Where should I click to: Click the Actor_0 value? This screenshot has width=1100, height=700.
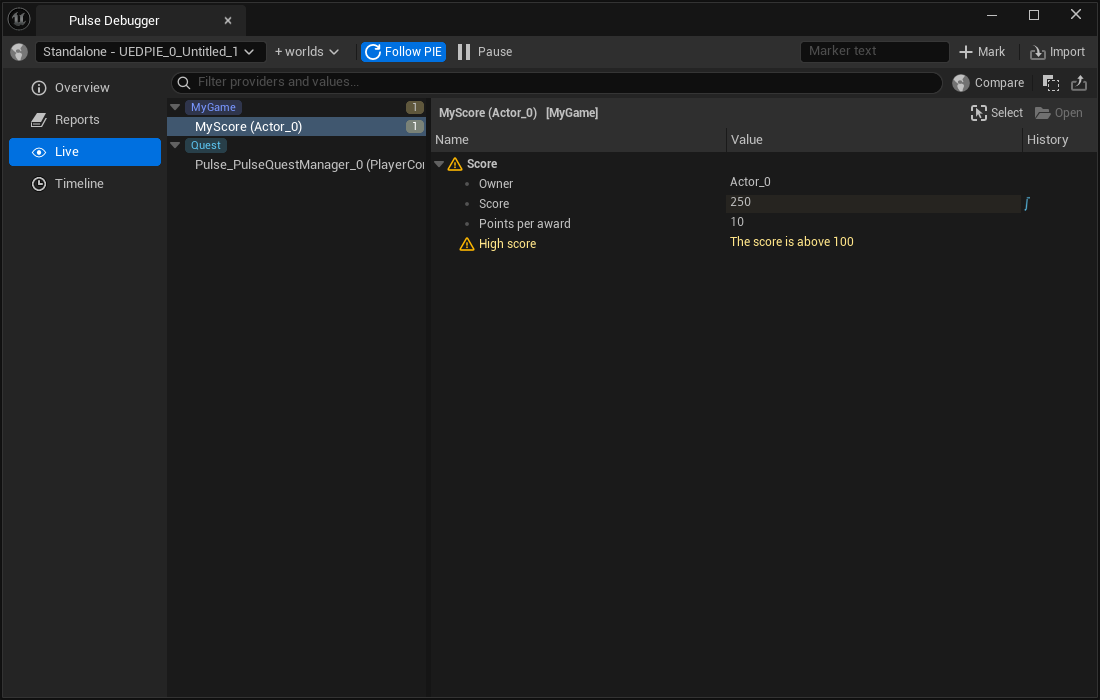(750, 182)
